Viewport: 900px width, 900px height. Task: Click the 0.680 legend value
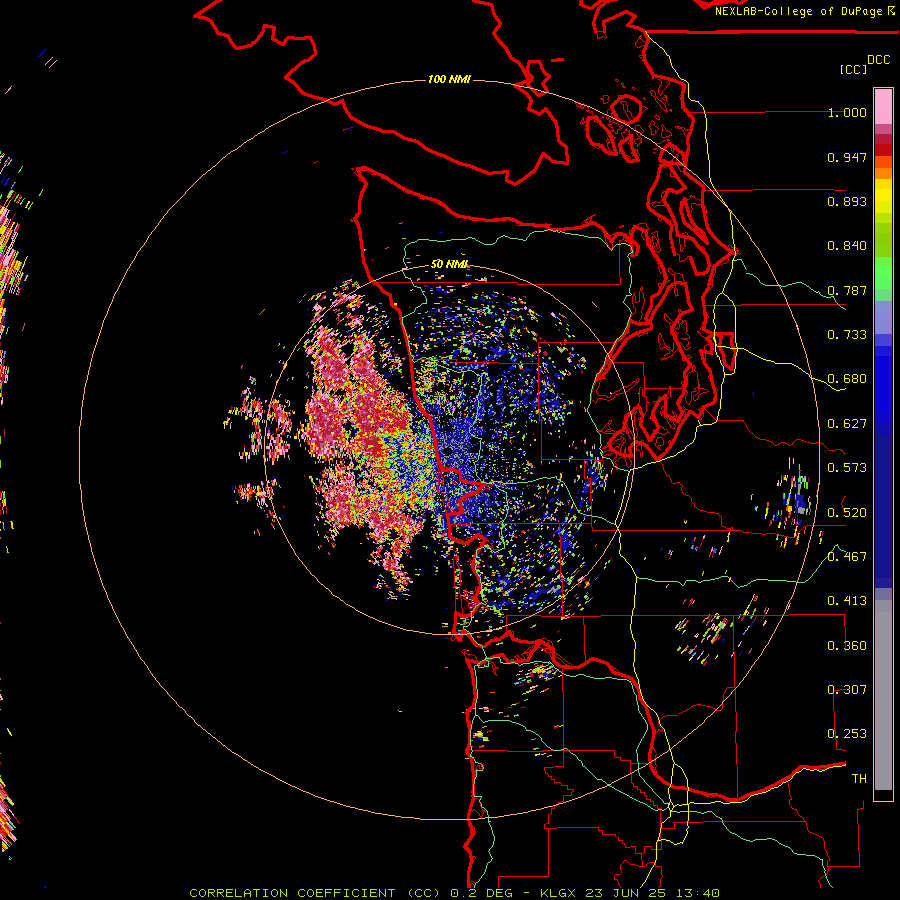pos(847,379)
